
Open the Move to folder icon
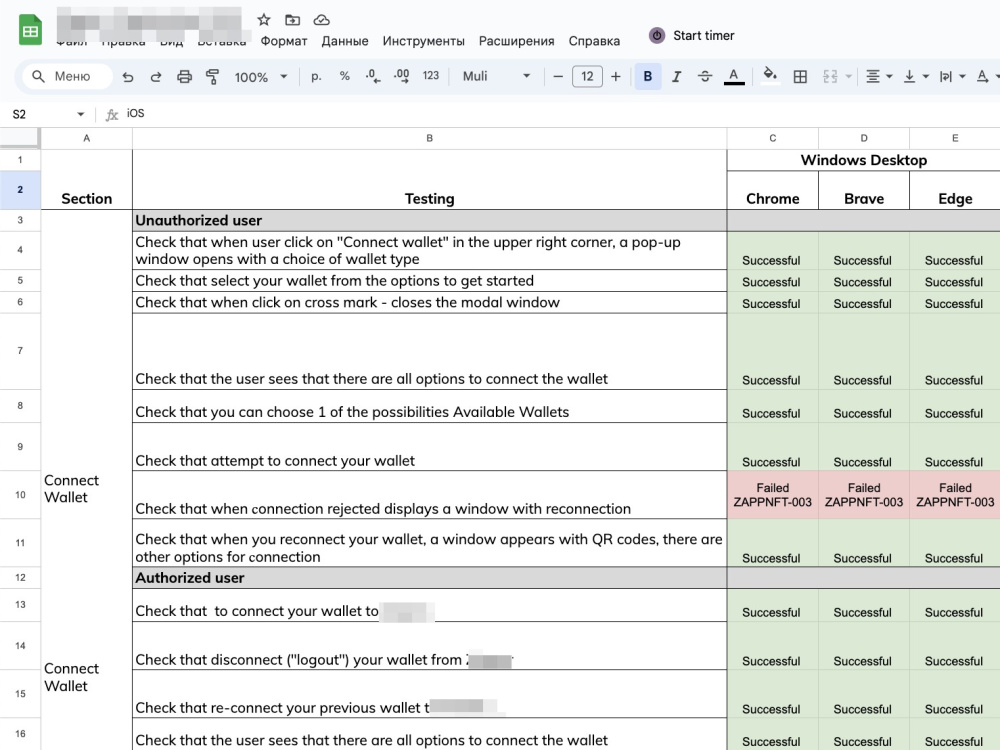tap(291, 19)
